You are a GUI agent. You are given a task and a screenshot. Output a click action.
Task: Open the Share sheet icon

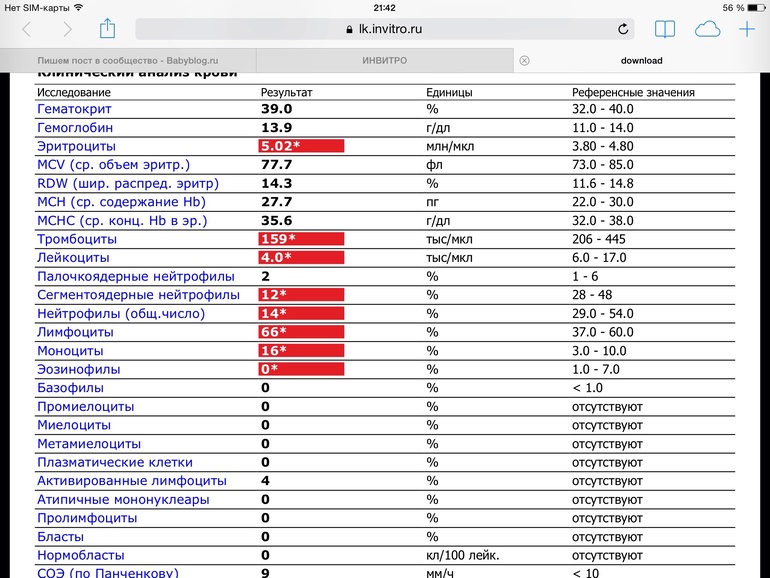tap(108, 29)
